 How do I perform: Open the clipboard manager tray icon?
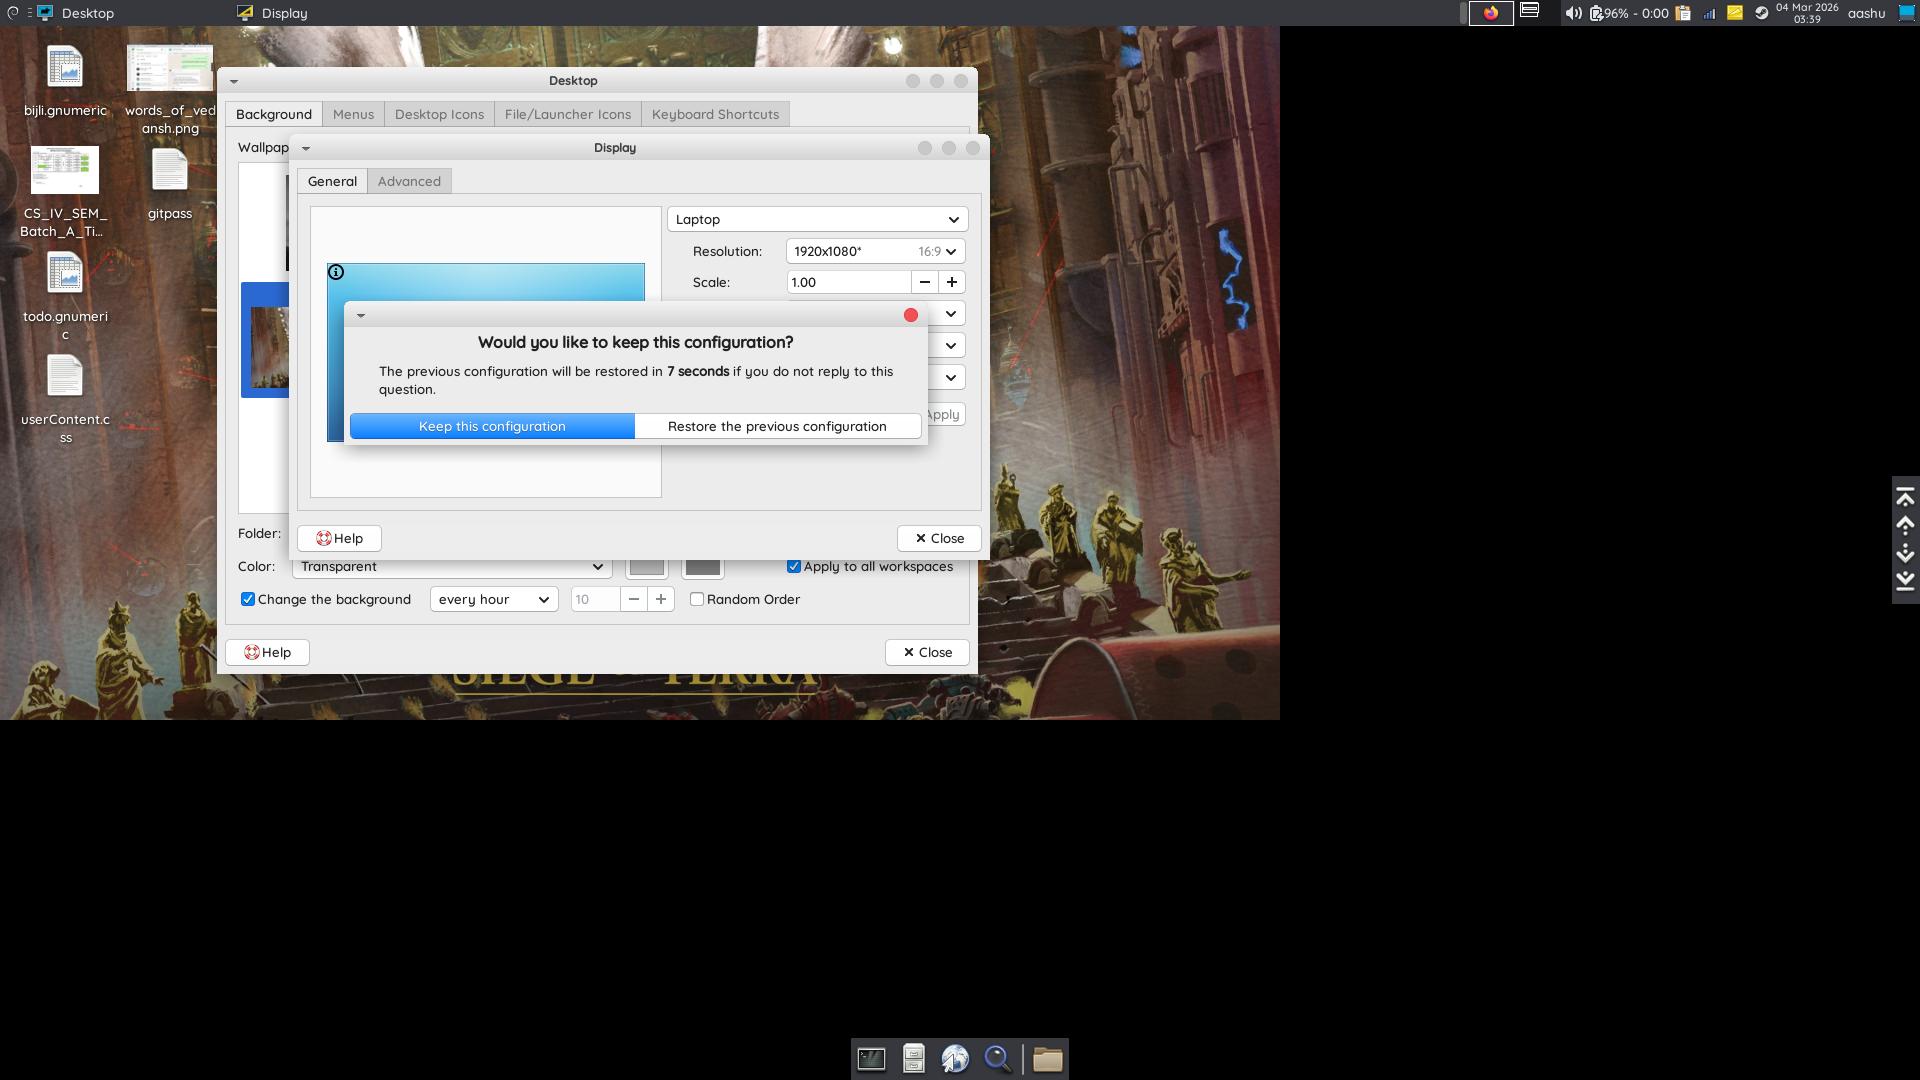[x=1683, y=13]
